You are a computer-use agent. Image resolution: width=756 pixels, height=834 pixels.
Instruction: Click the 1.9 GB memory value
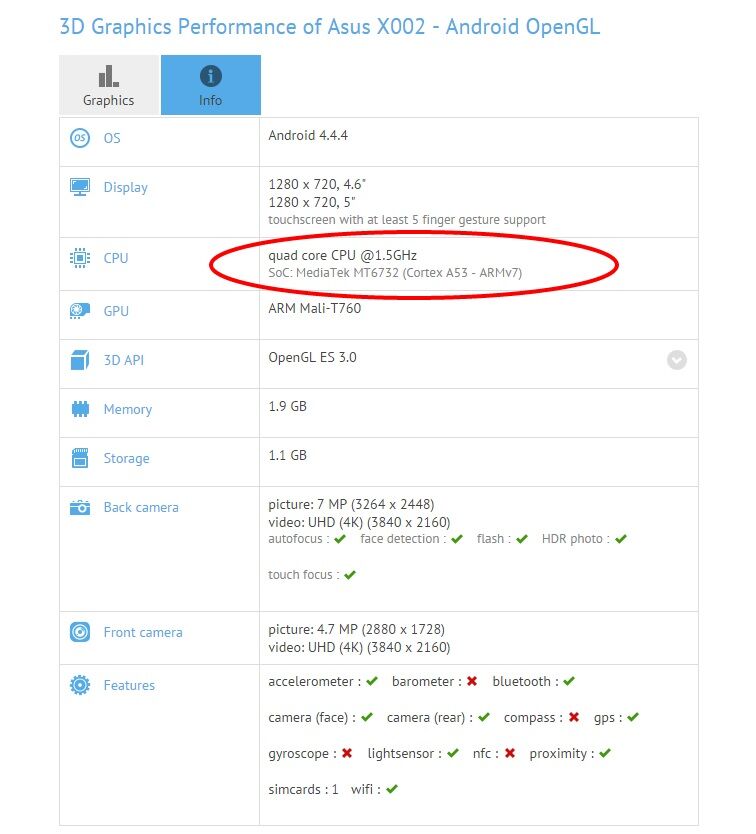pyautogui.click(x=287, y=406)
